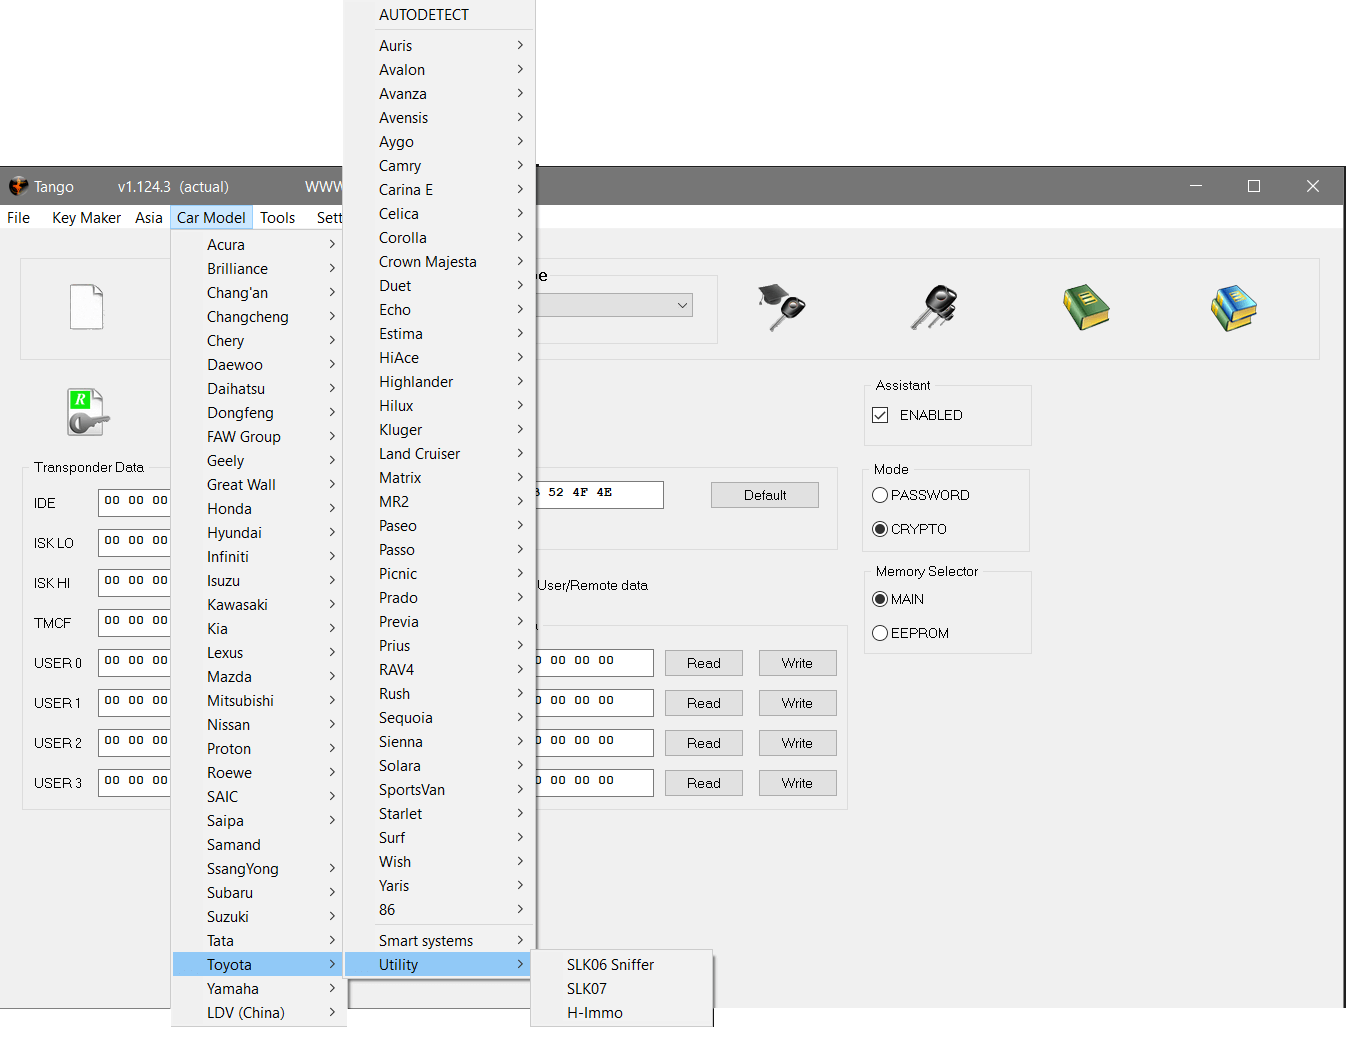Click Read for USER 0 row
The image size is (1346, 1037).
[704, 663]
